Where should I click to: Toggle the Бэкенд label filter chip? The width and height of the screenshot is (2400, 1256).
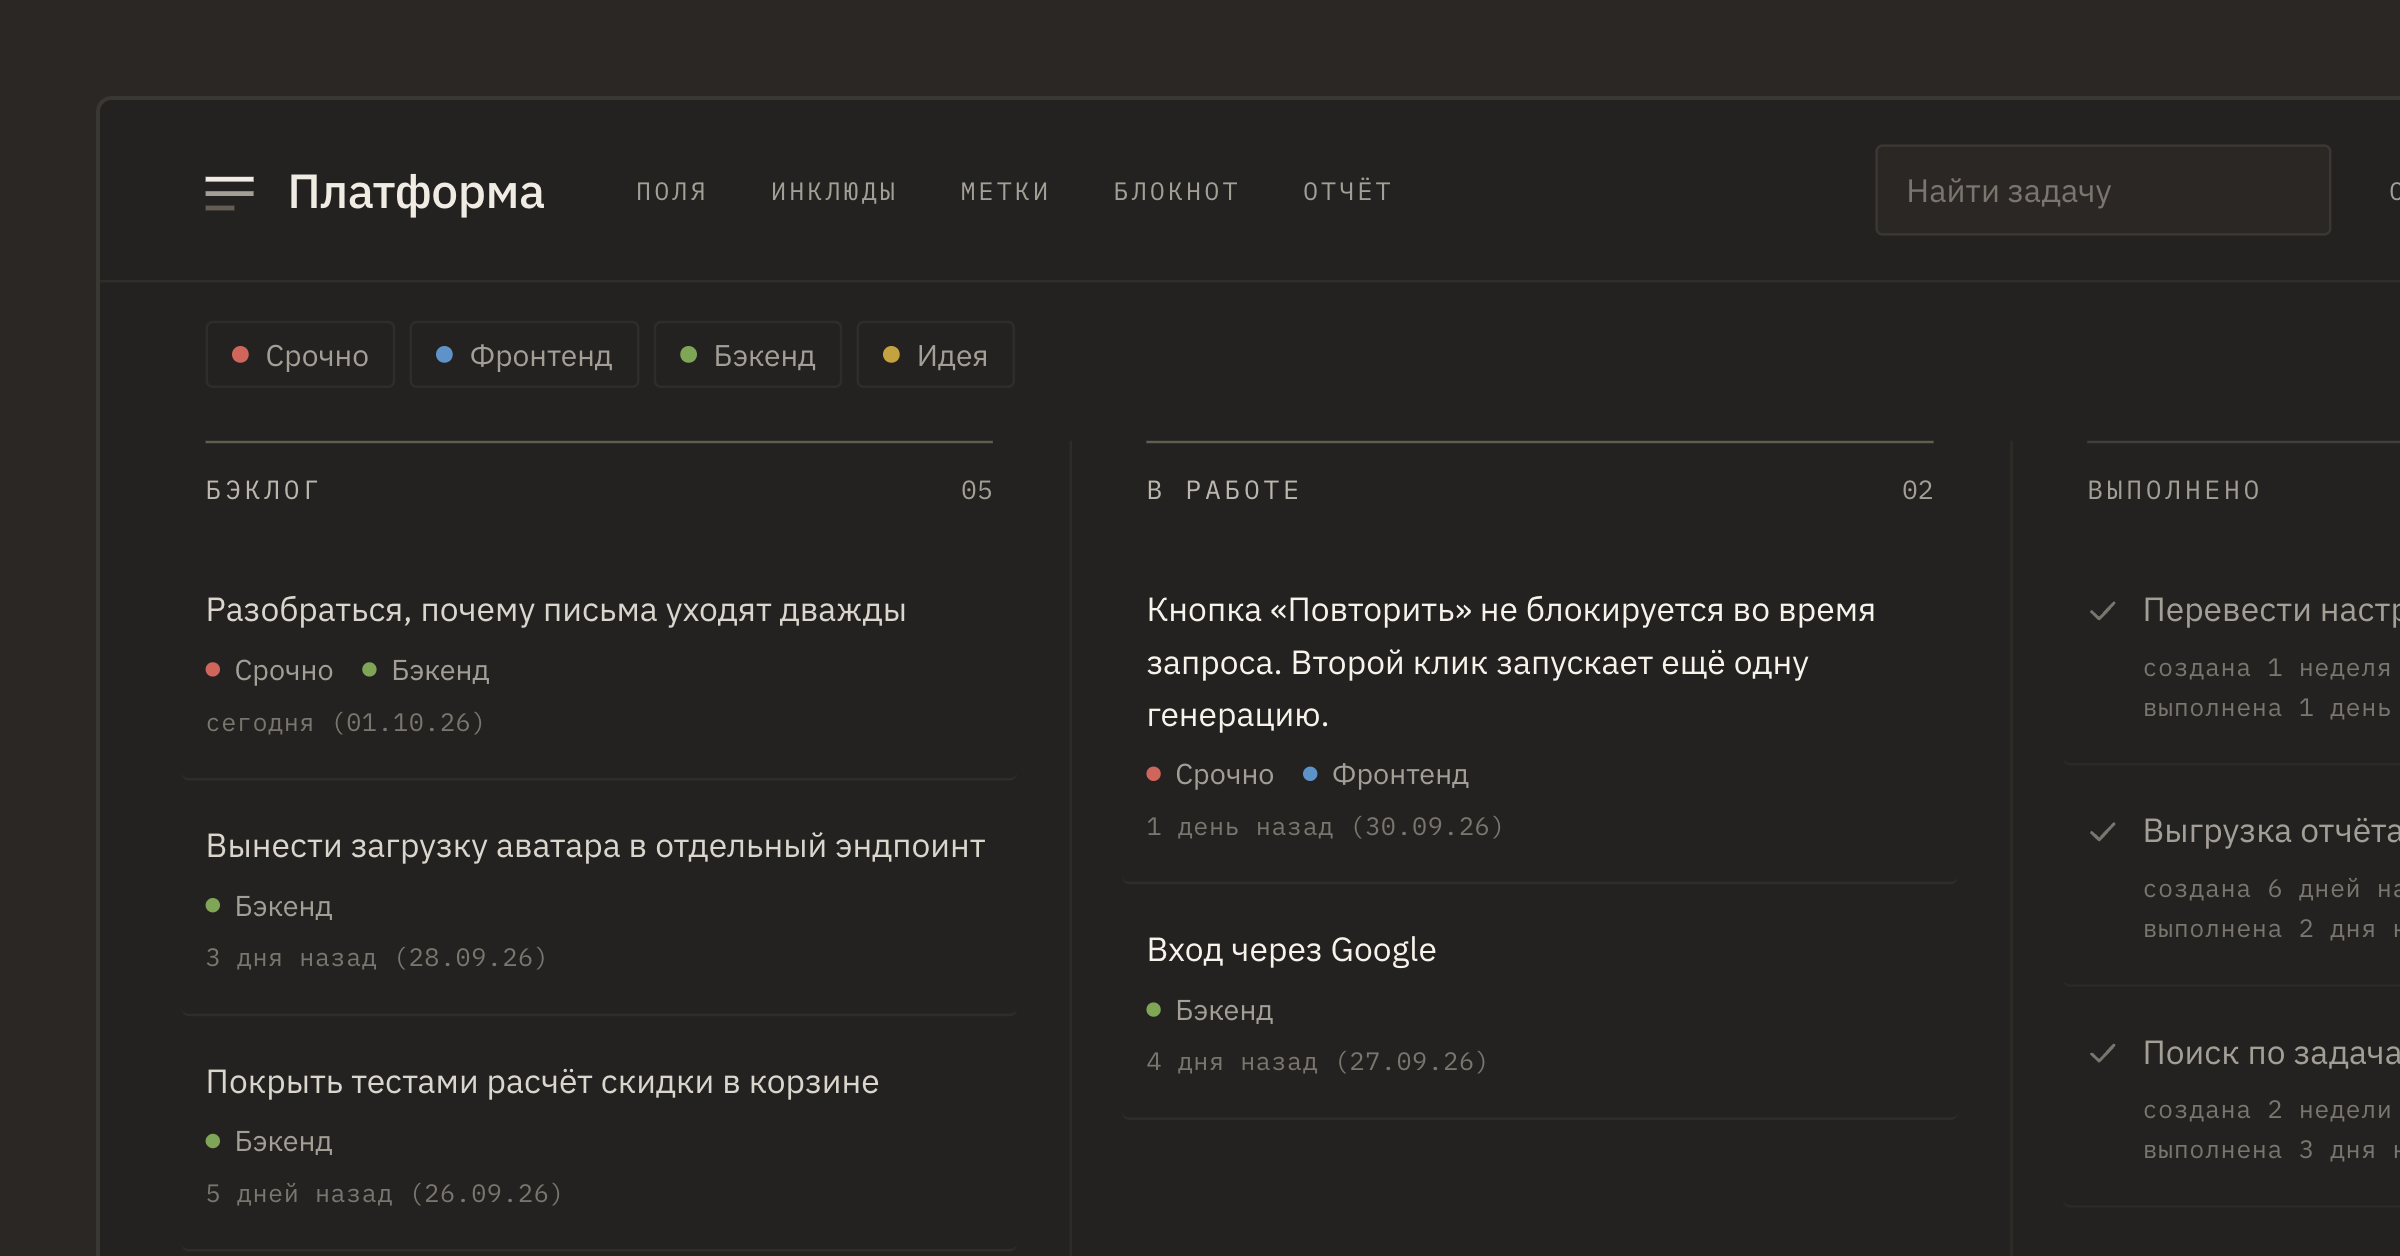748,355
